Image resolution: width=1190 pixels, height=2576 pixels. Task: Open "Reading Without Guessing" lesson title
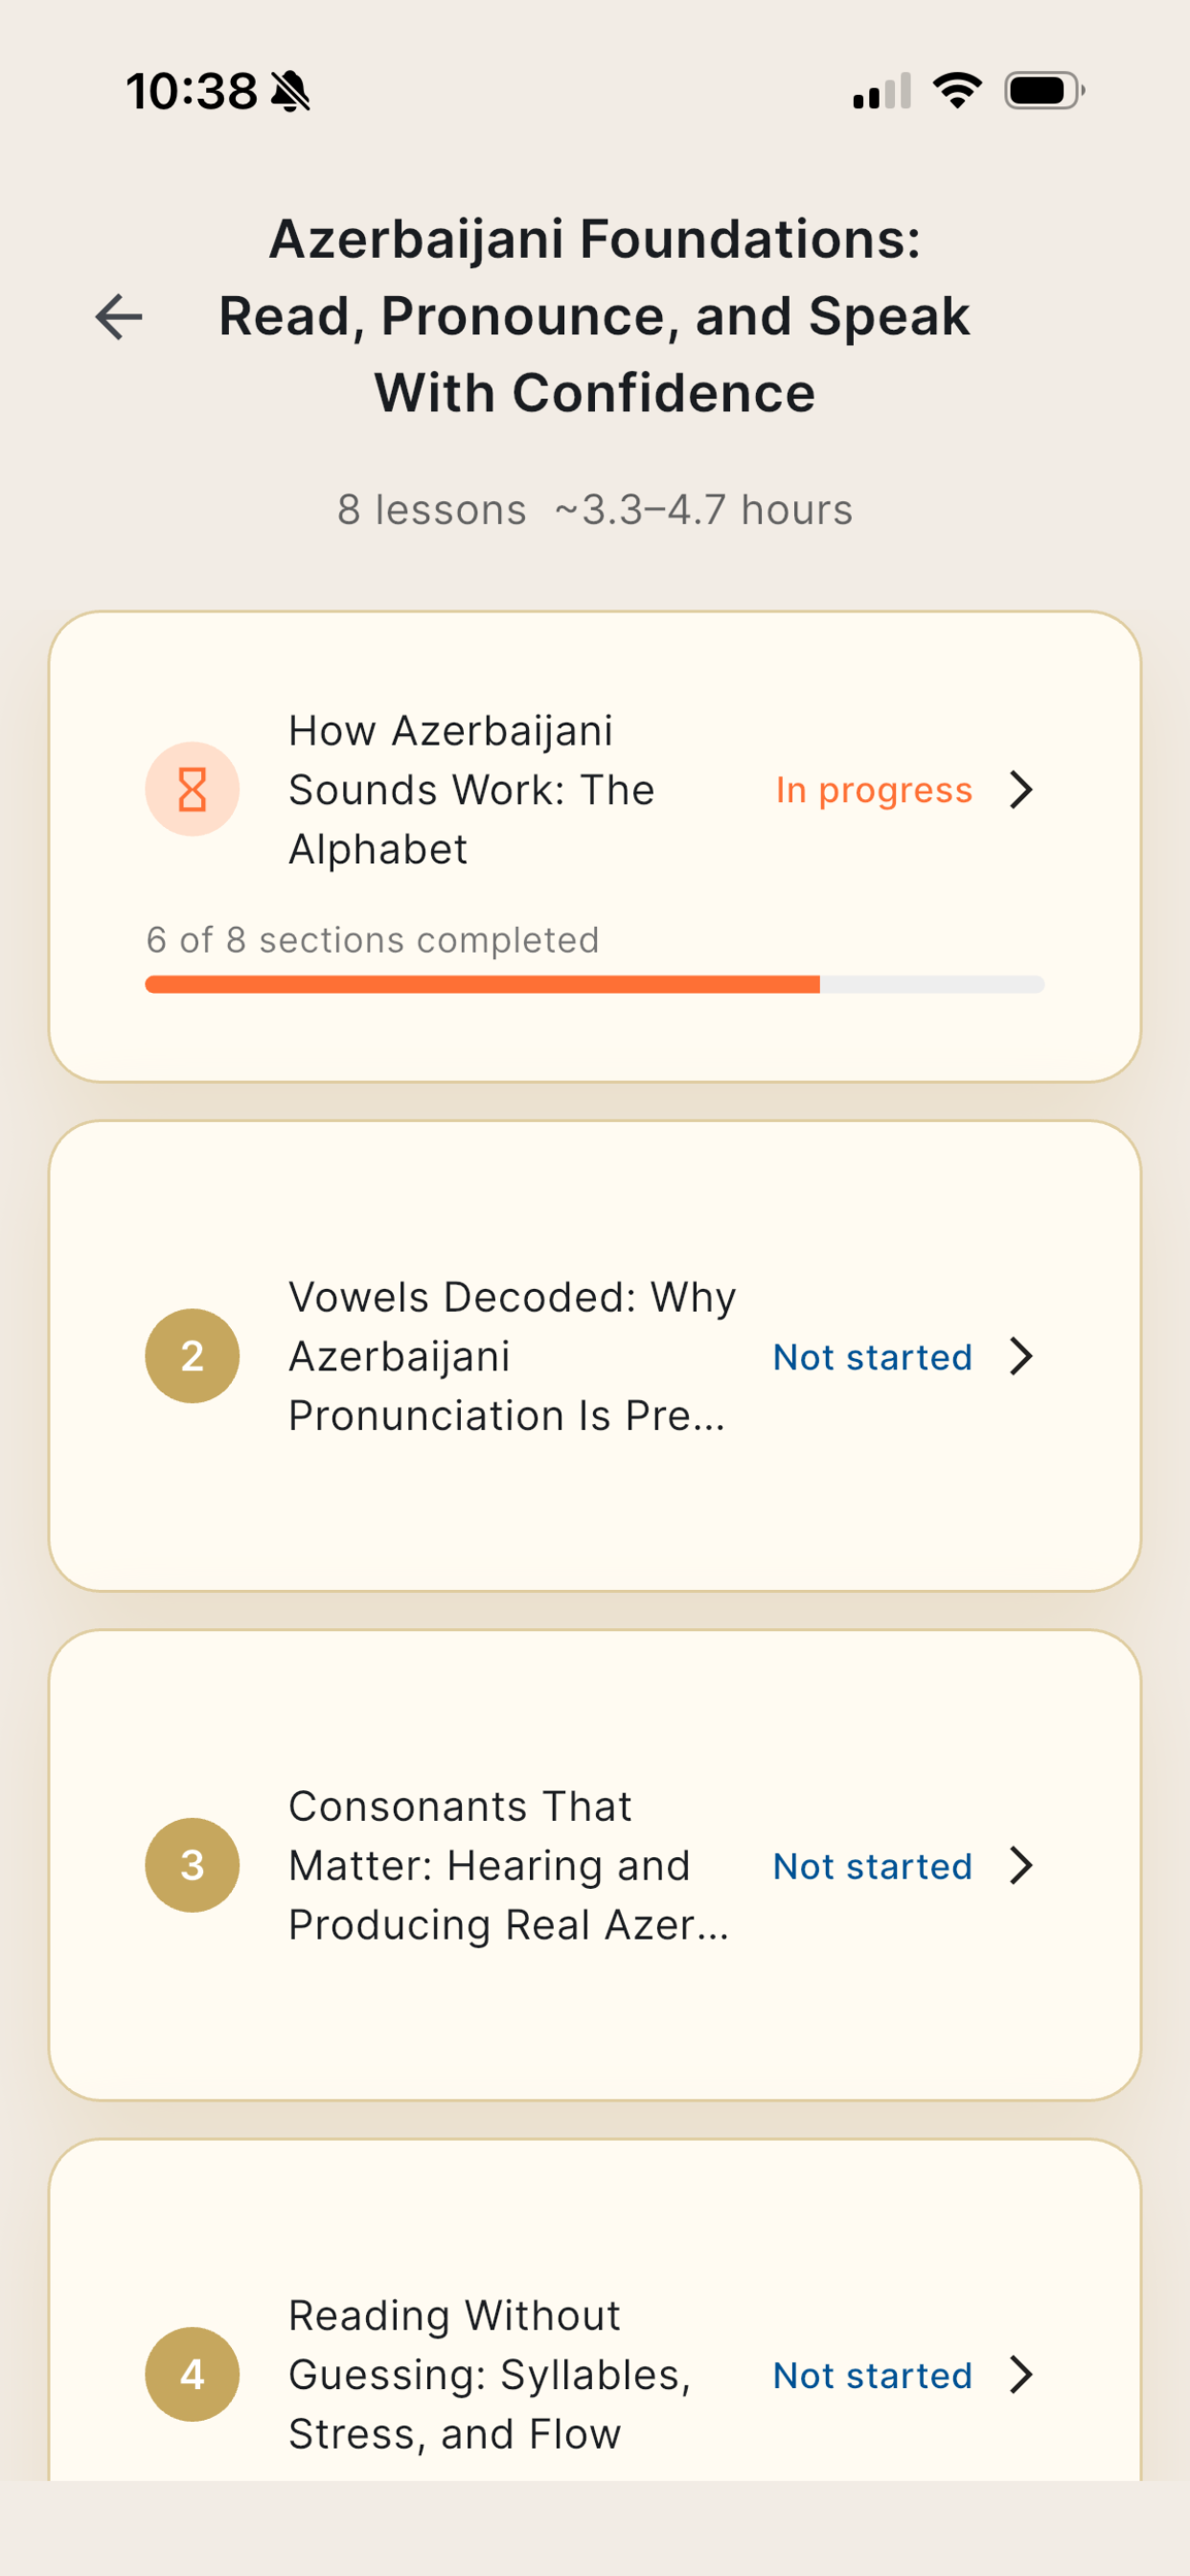(x=489, y=2374)
